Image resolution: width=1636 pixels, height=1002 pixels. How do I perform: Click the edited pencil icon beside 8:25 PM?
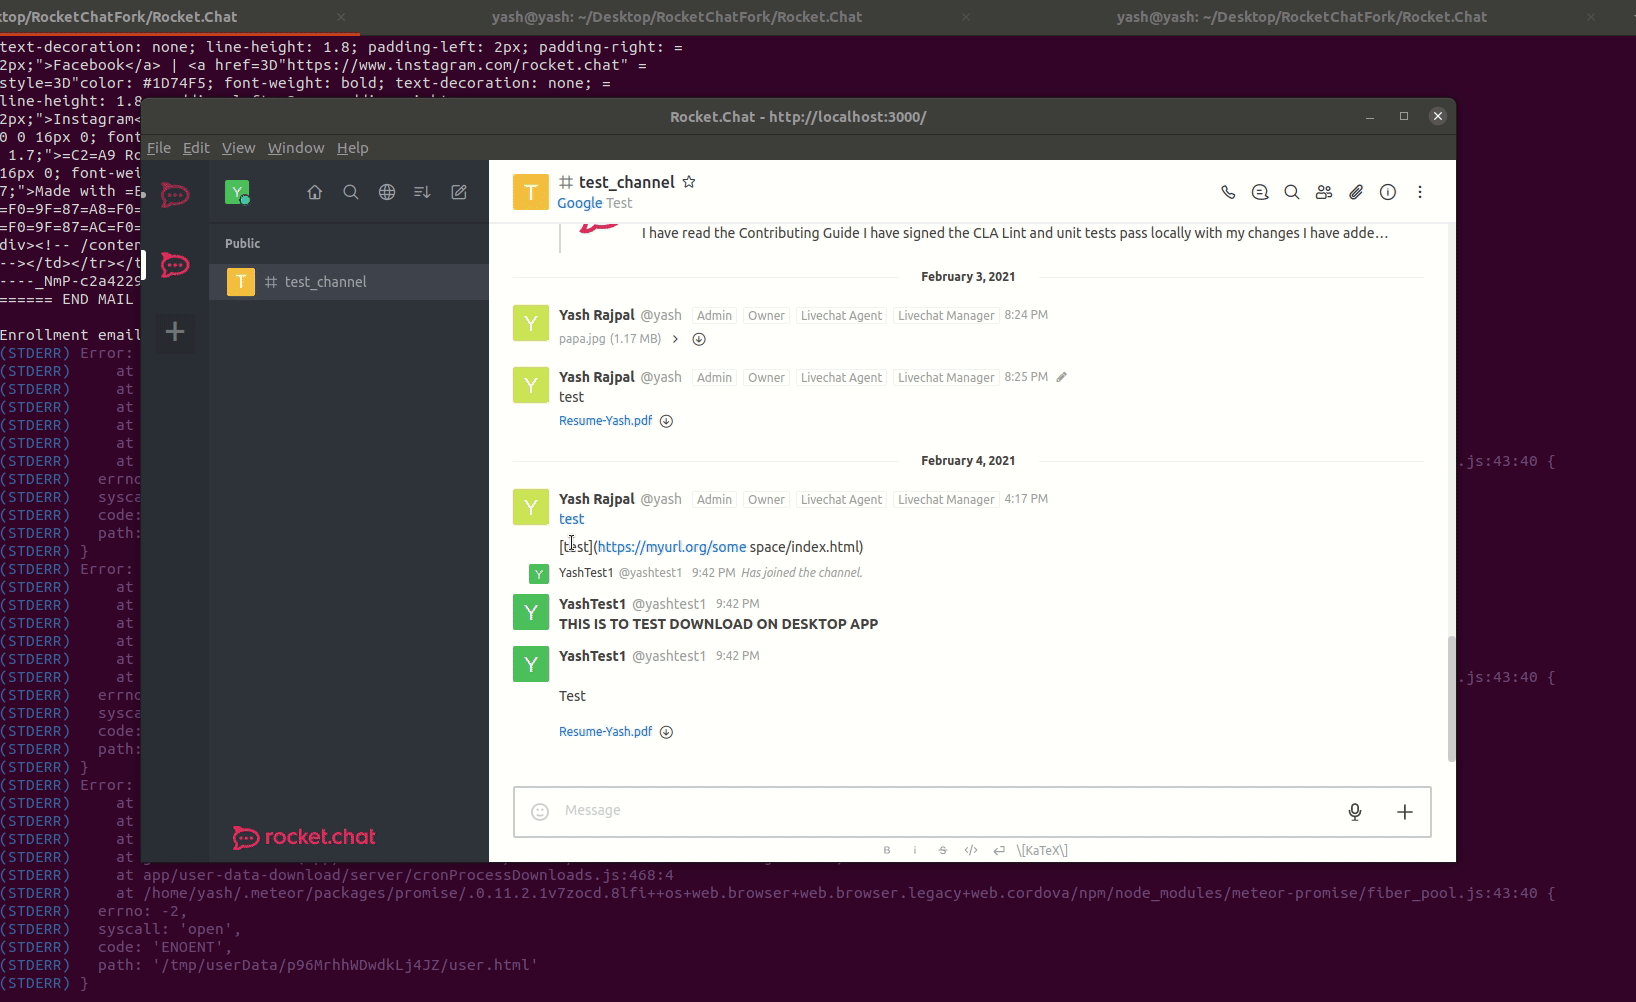[x=1062, y=377]
